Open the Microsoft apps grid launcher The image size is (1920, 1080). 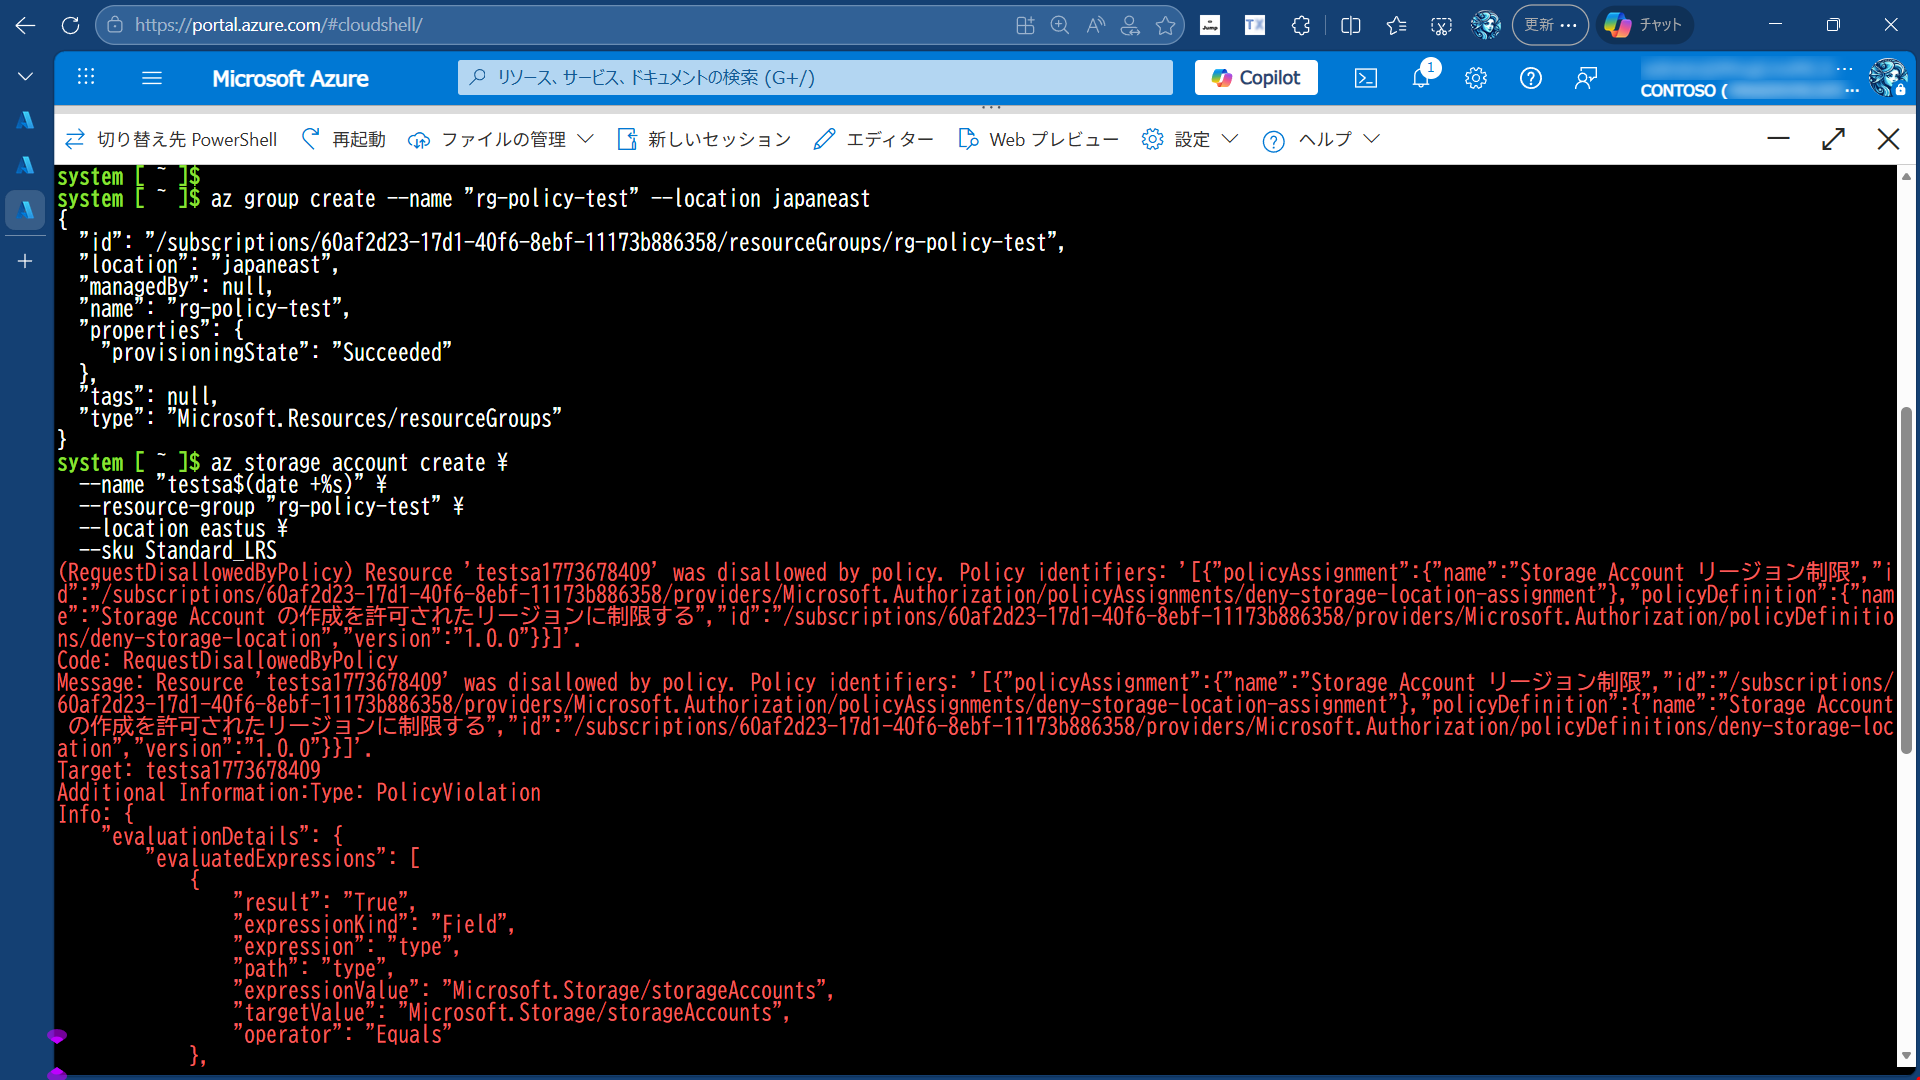(86, 78)
